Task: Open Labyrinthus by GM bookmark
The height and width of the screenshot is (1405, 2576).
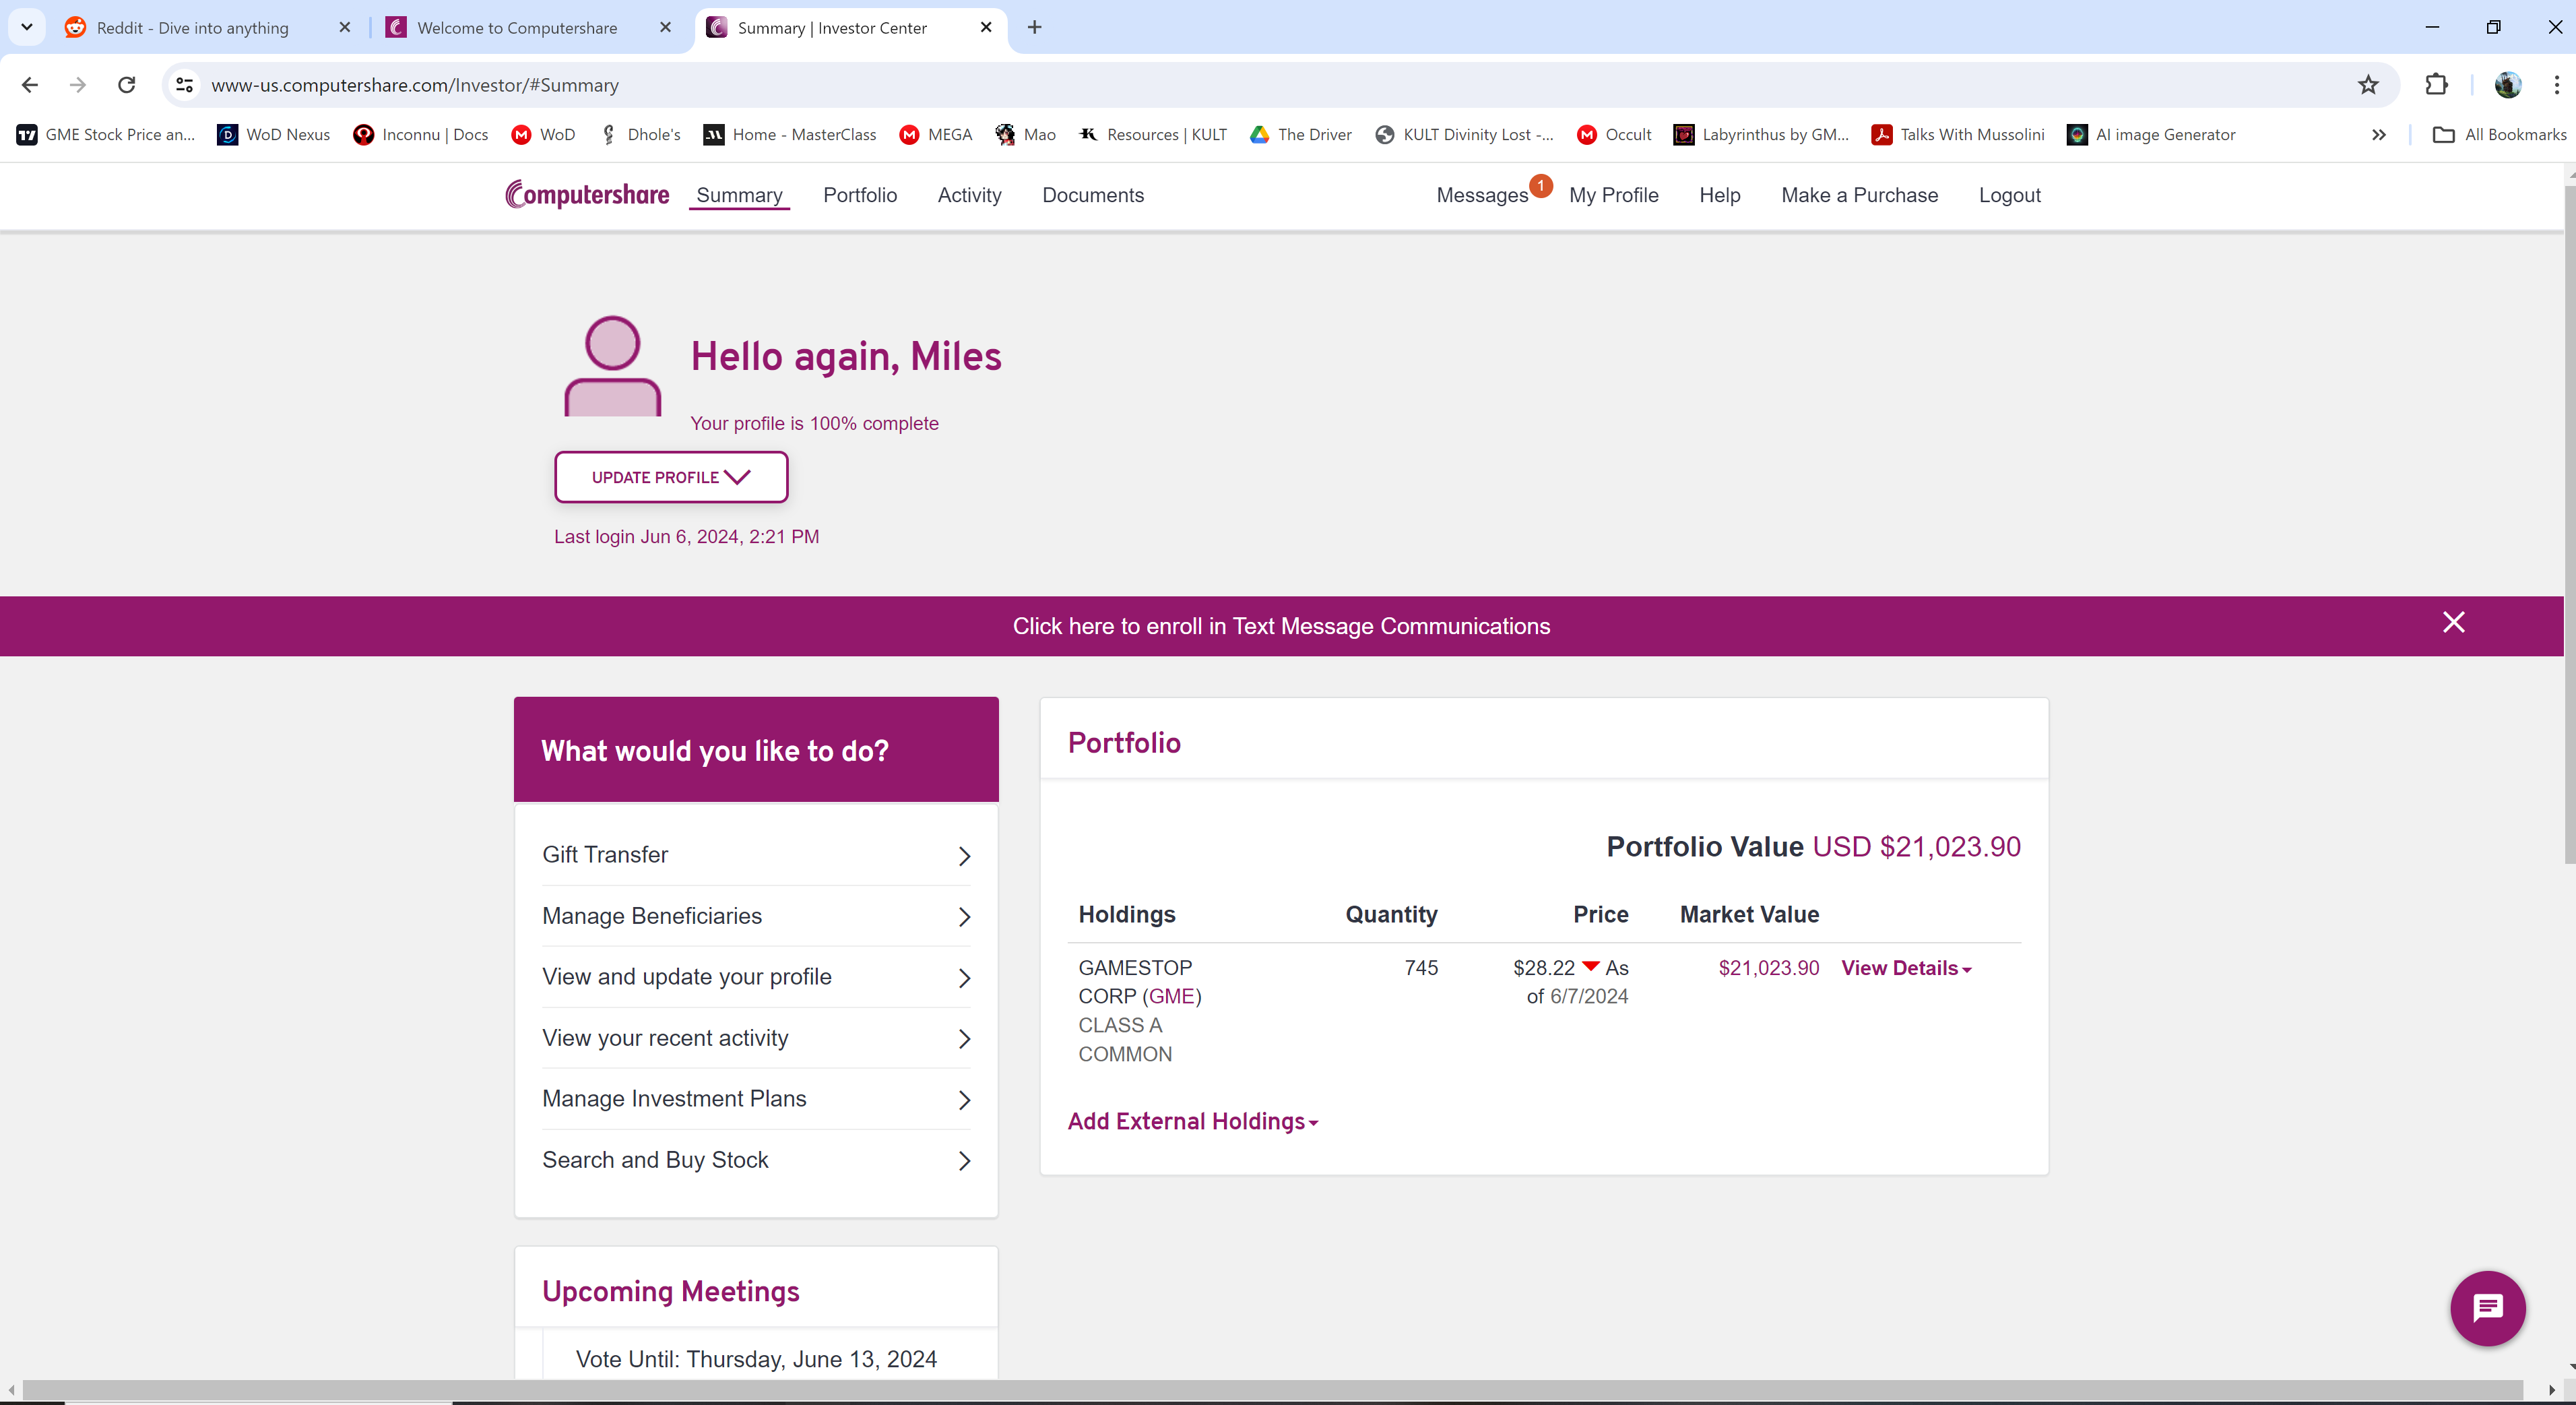Action: pyautogui.click(x=1762, y=134)
